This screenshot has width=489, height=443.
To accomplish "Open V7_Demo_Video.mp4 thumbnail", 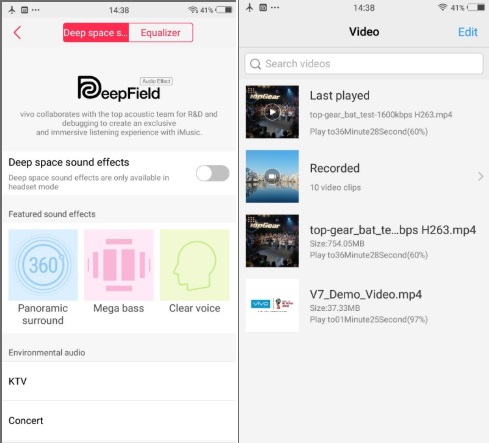I will (272, 305).
